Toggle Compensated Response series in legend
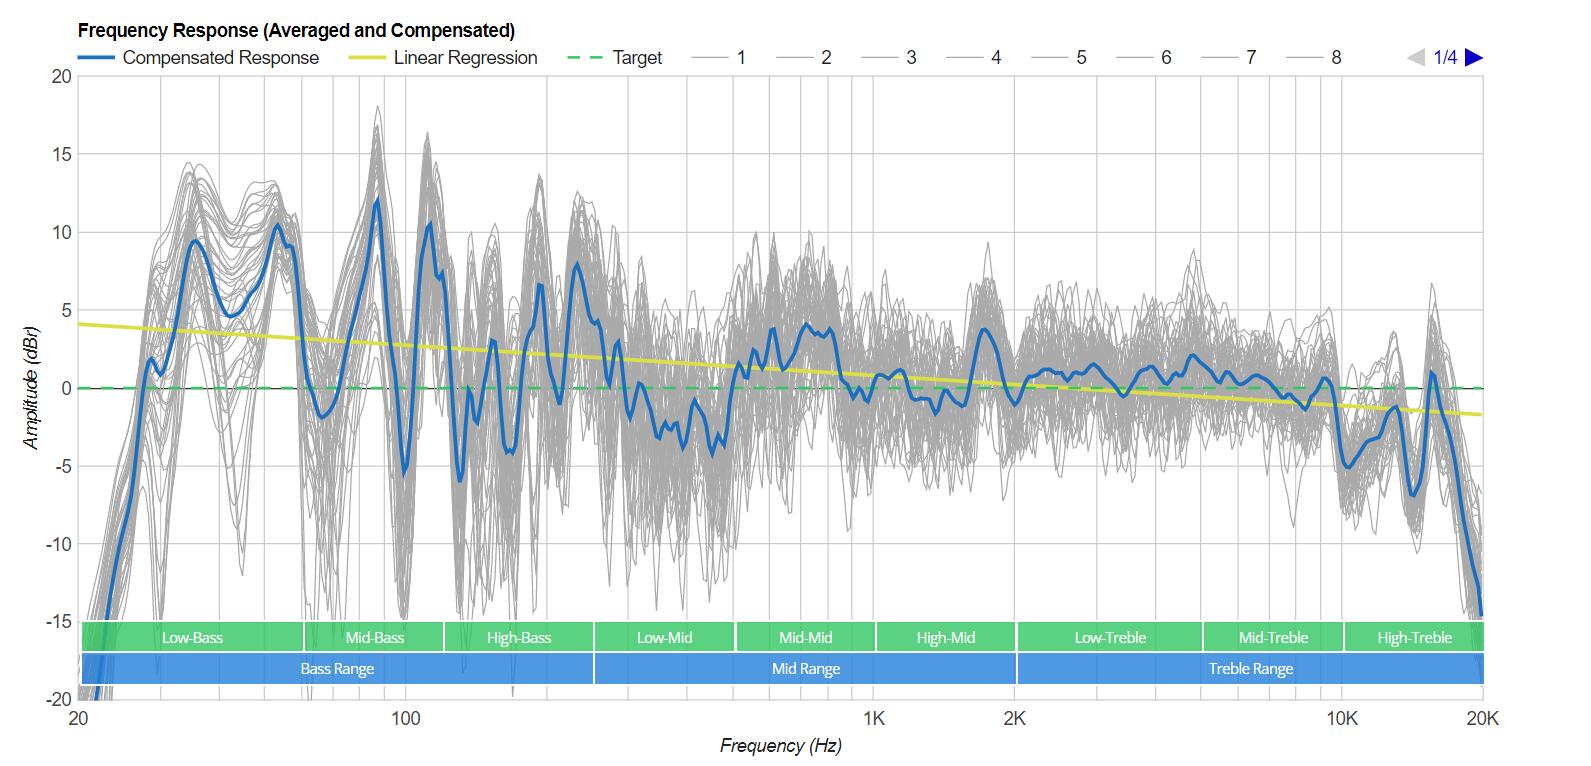1591x766 pixels. tap(198, 58)
